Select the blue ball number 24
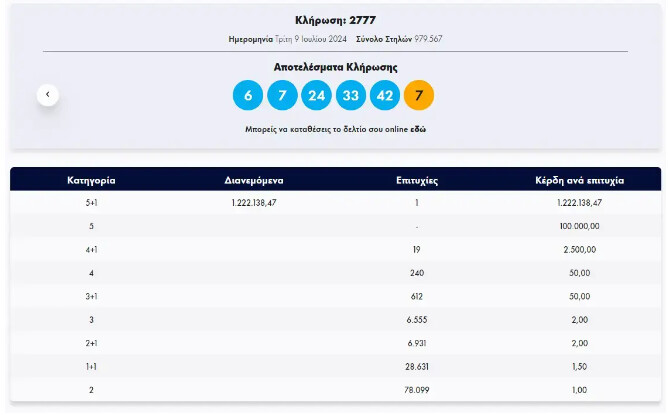This screenshot has width=668, height=415. pos(318,95)
